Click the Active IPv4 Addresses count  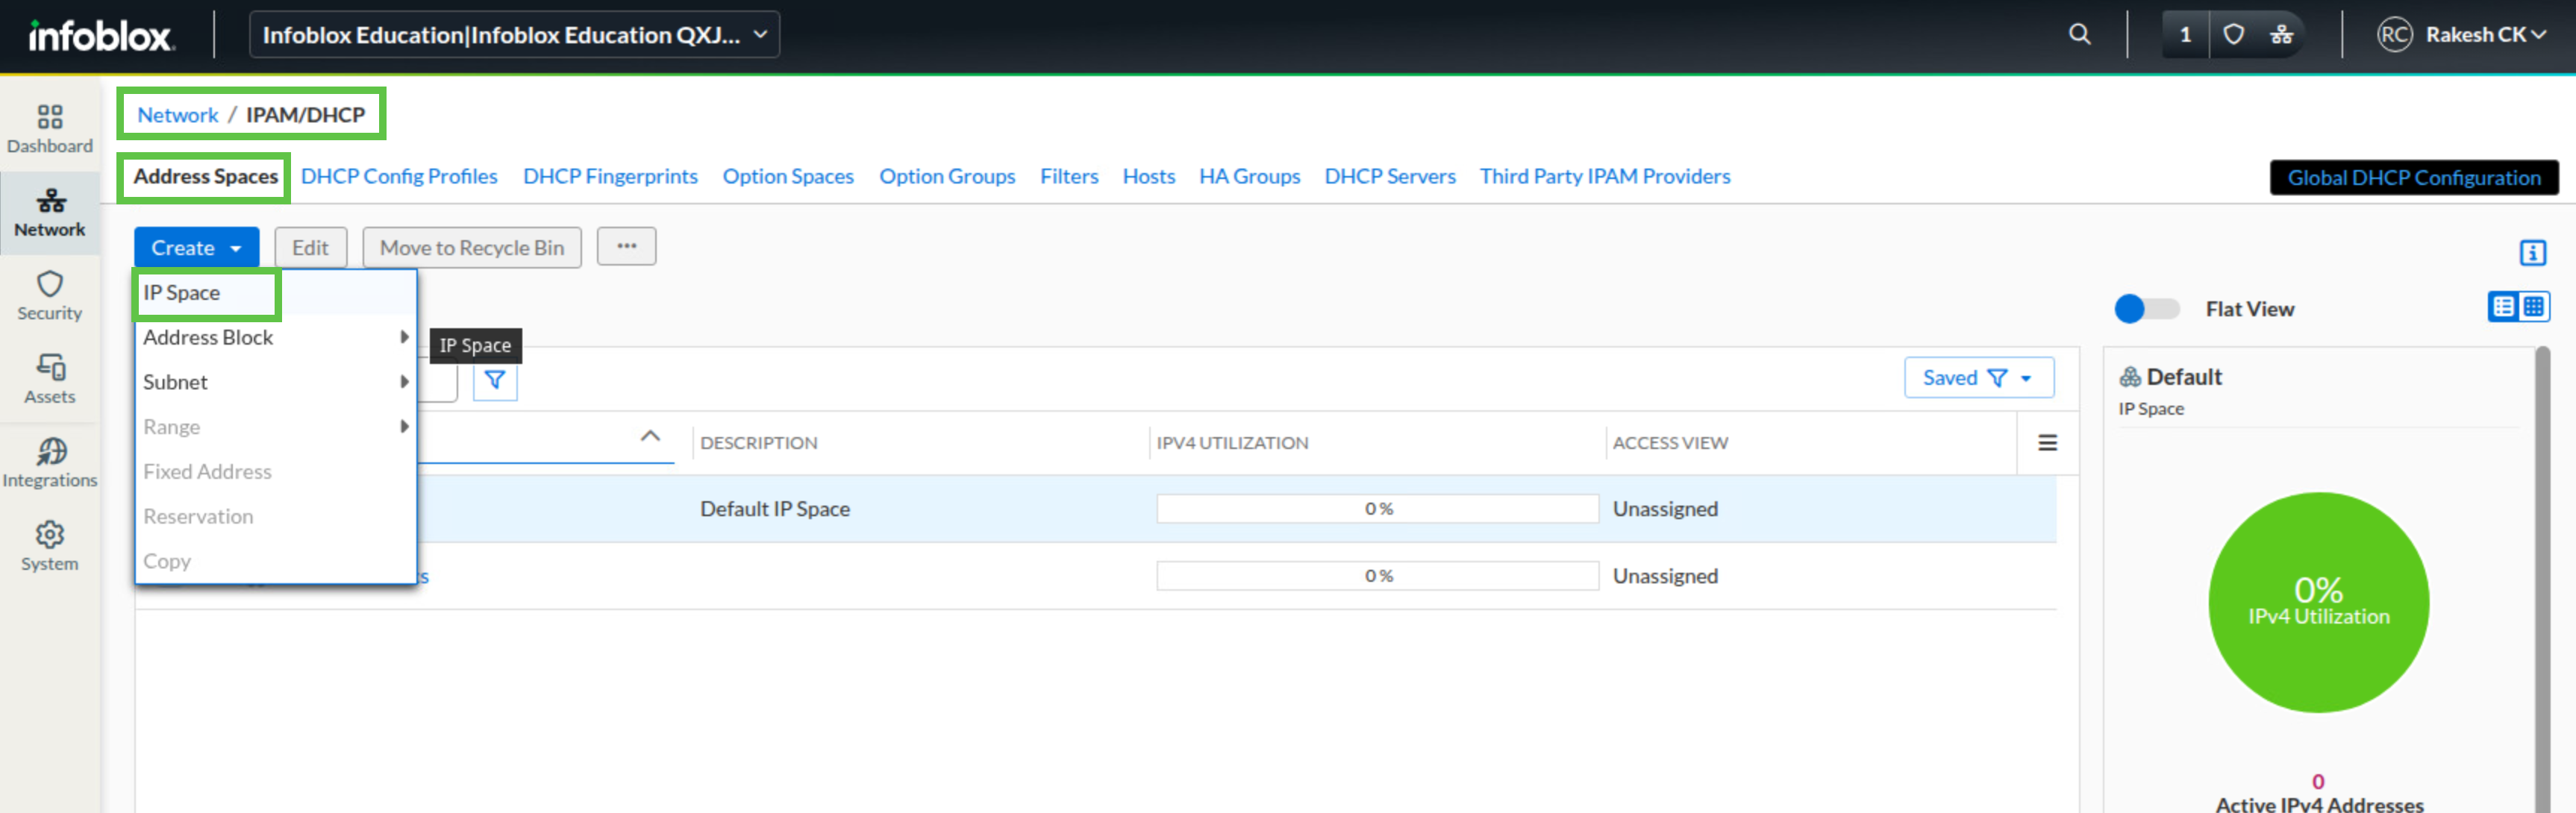tap(2318, 781)
